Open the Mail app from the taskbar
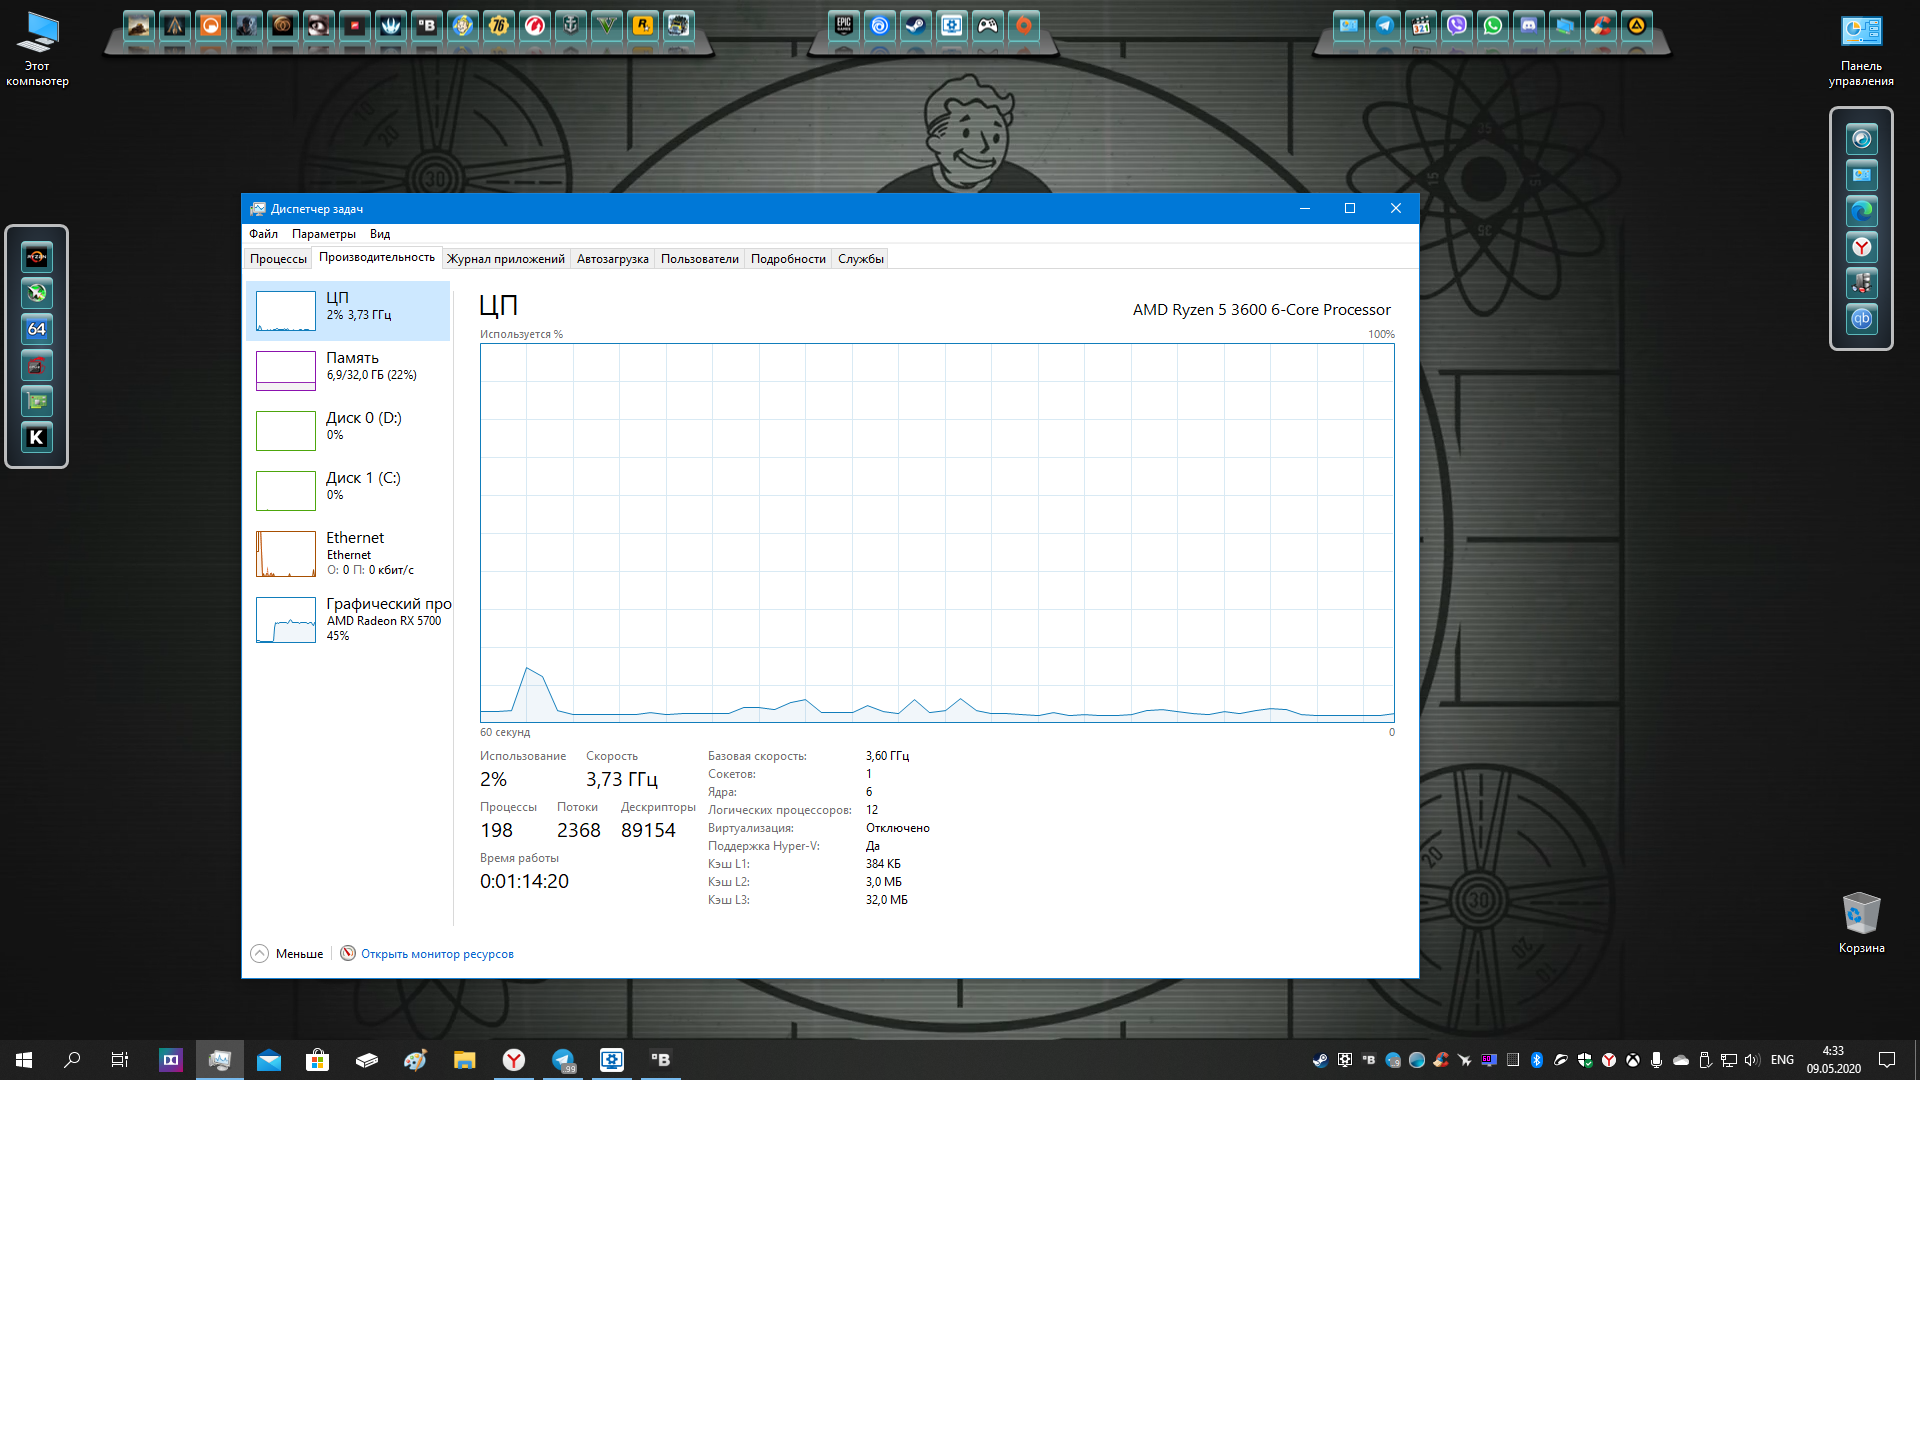Screen dimensions: 1920x1440 coord(269,1060)
